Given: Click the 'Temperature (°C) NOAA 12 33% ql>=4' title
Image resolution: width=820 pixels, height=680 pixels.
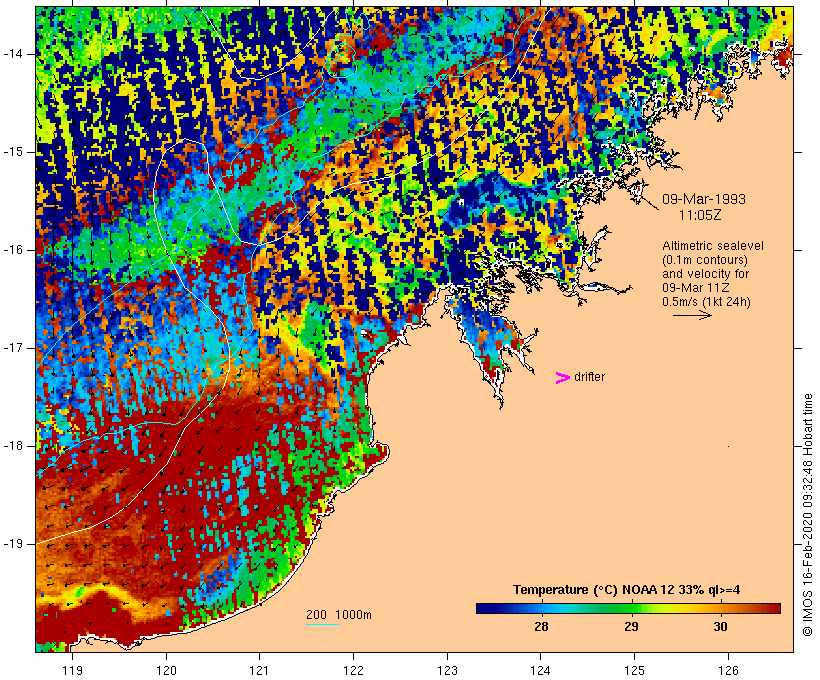Looking at the screenshot, I should point(627,590).
